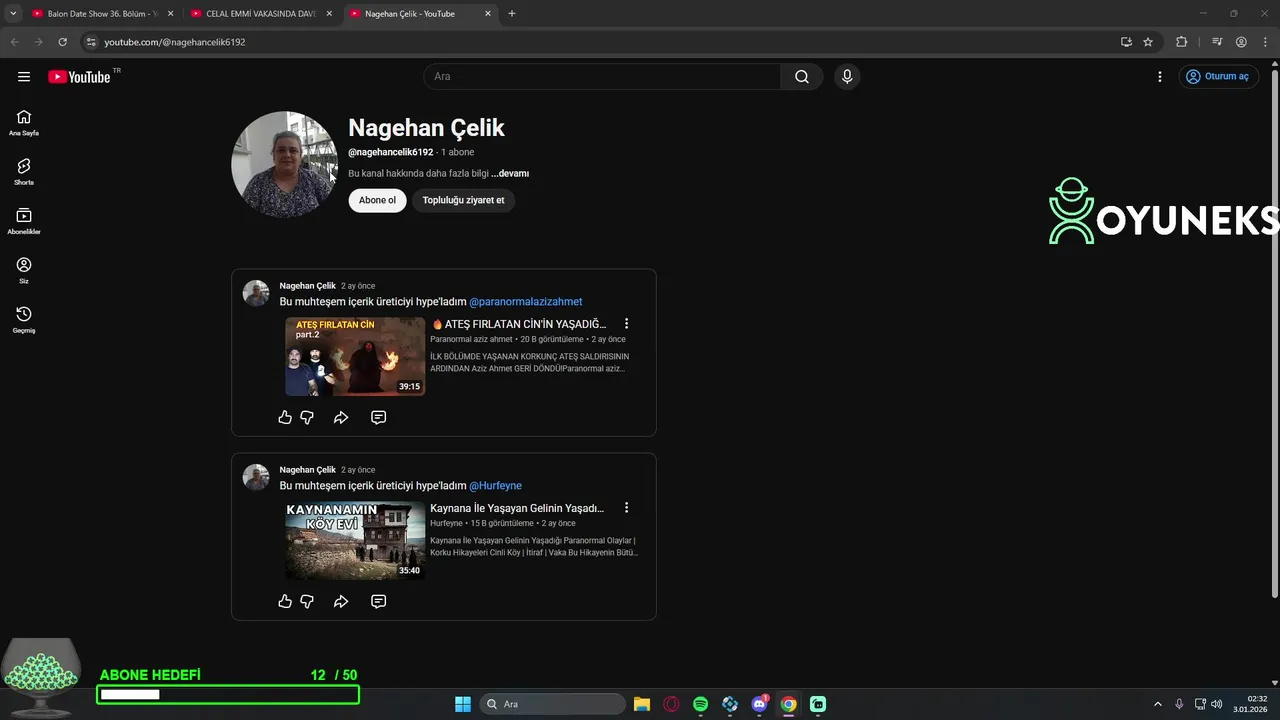Reload the page in Chrome
1280x720 pixels.
tap(62, 42)
